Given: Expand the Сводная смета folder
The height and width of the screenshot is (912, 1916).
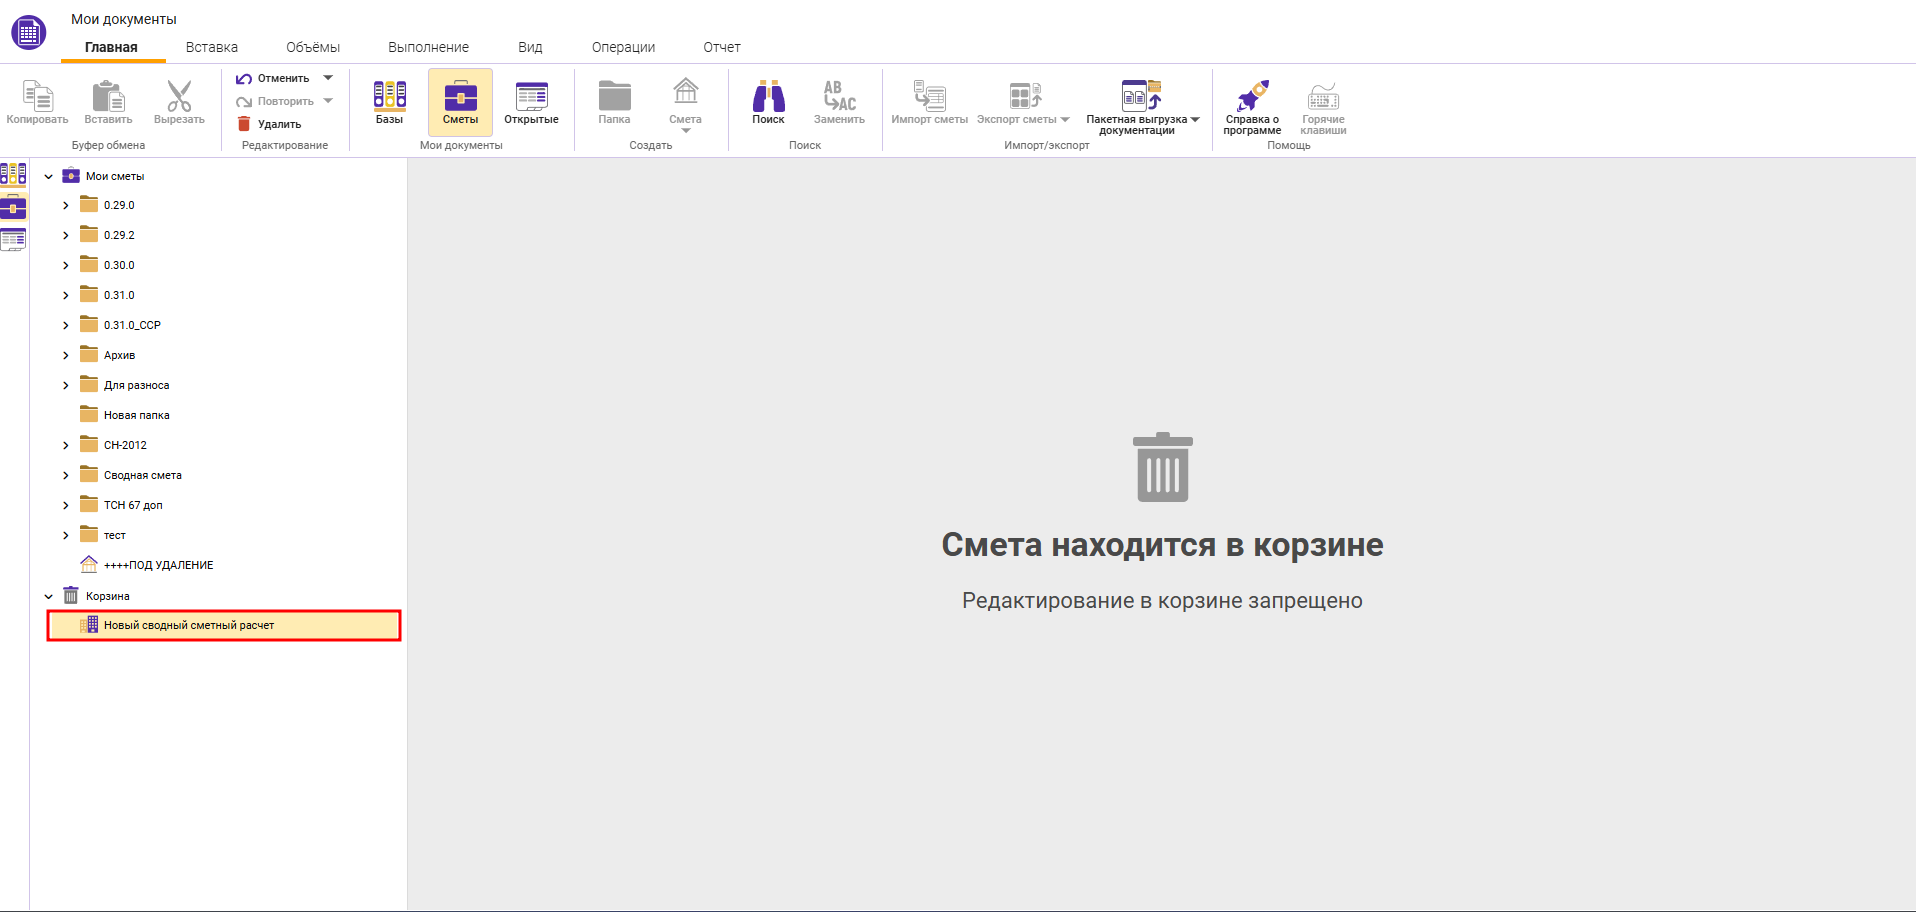Looking at the screenshot, I should [x=66, y=474].
